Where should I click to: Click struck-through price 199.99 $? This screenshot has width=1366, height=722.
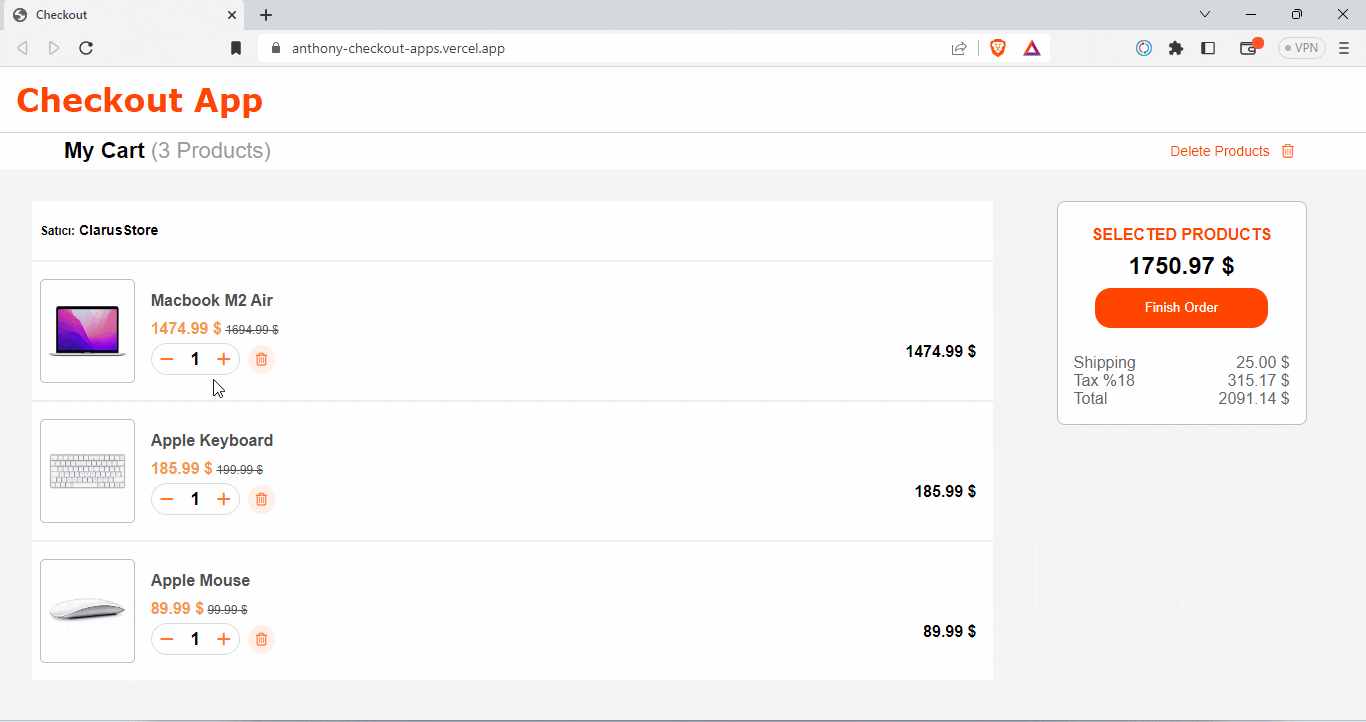point(240,469)
